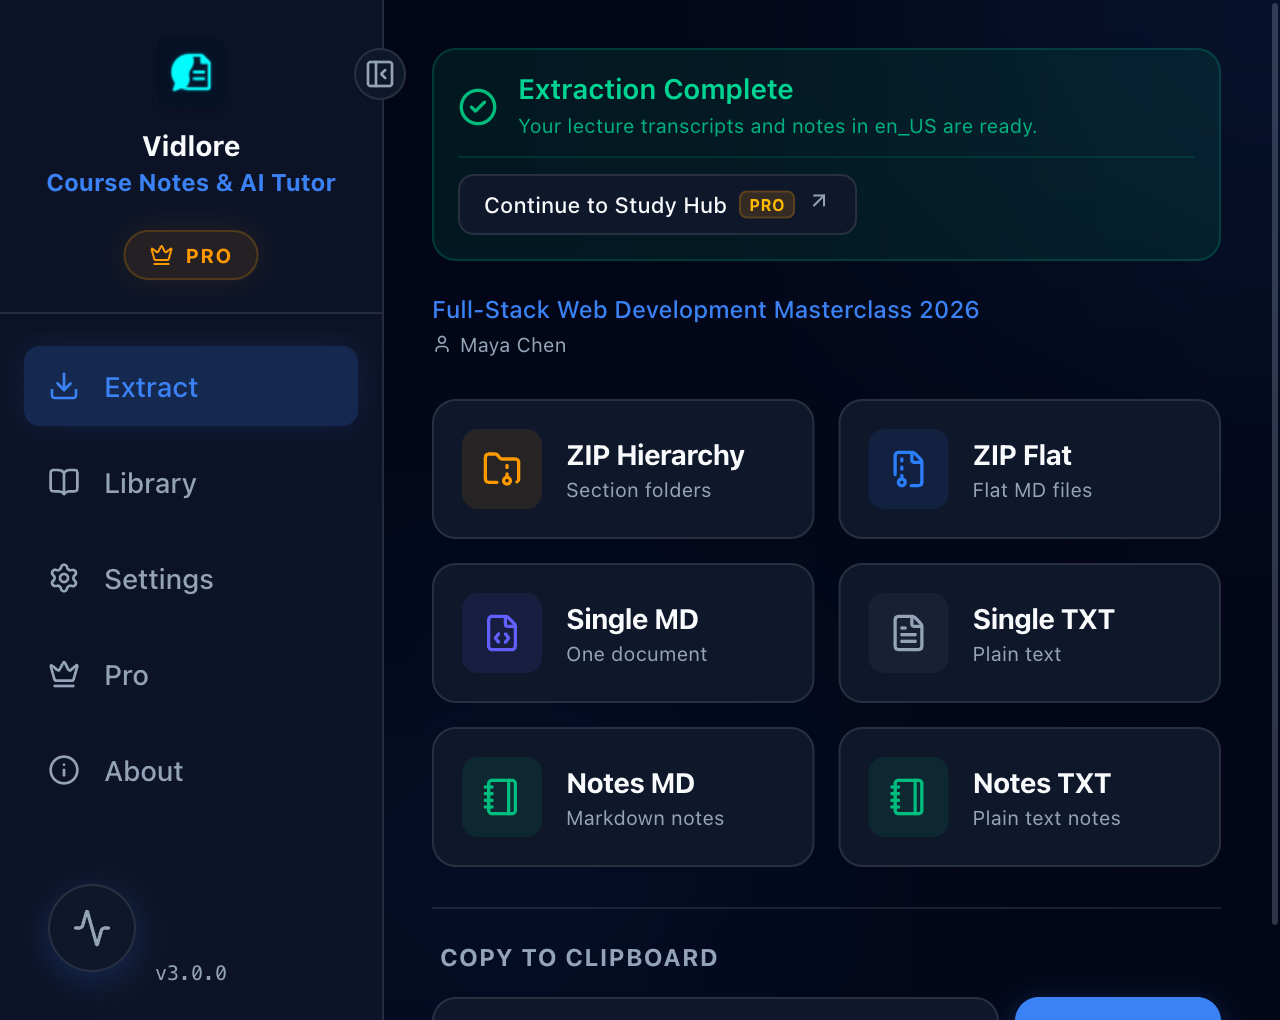Click the Extraction Complete heading
1280x1020 pixels.
[x=655, y=90]
